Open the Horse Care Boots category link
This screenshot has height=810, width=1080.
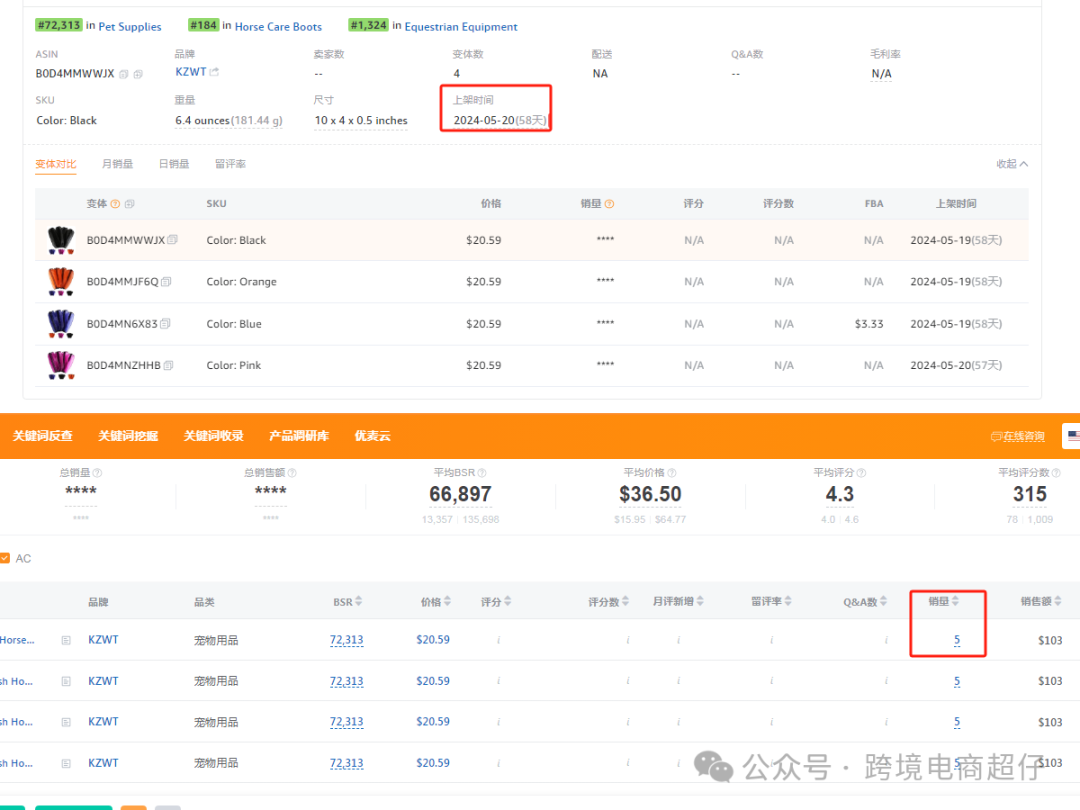coord(278,27)
